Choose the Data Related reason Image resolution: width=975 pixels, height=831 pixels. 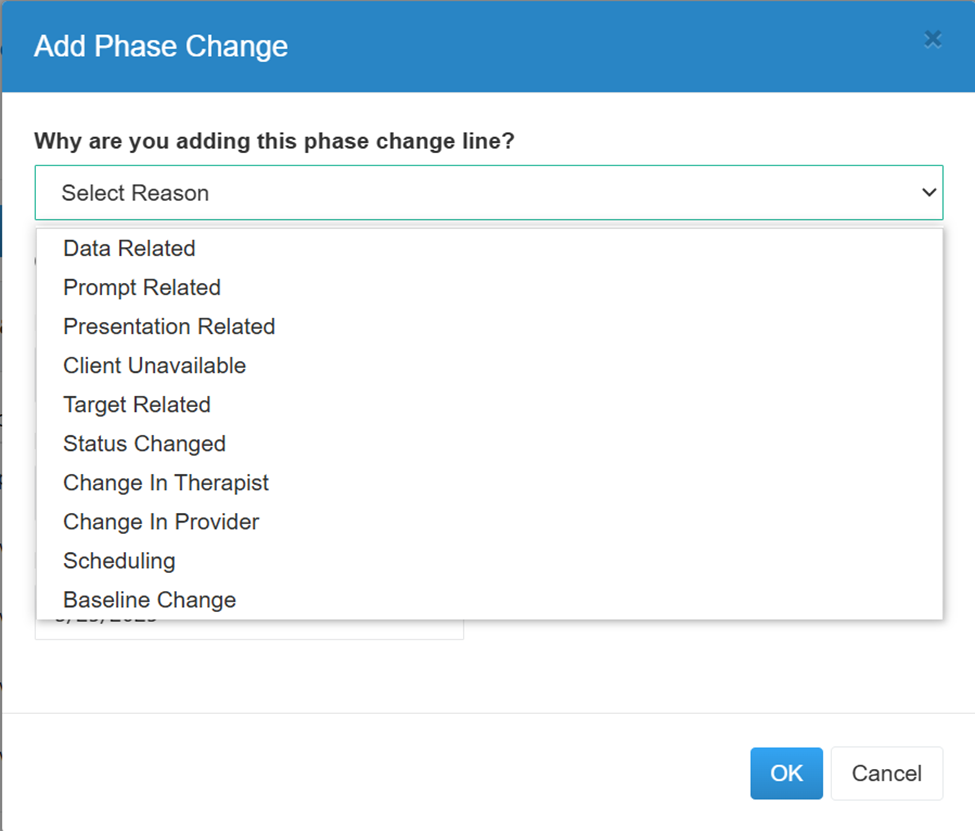(490, 248)
